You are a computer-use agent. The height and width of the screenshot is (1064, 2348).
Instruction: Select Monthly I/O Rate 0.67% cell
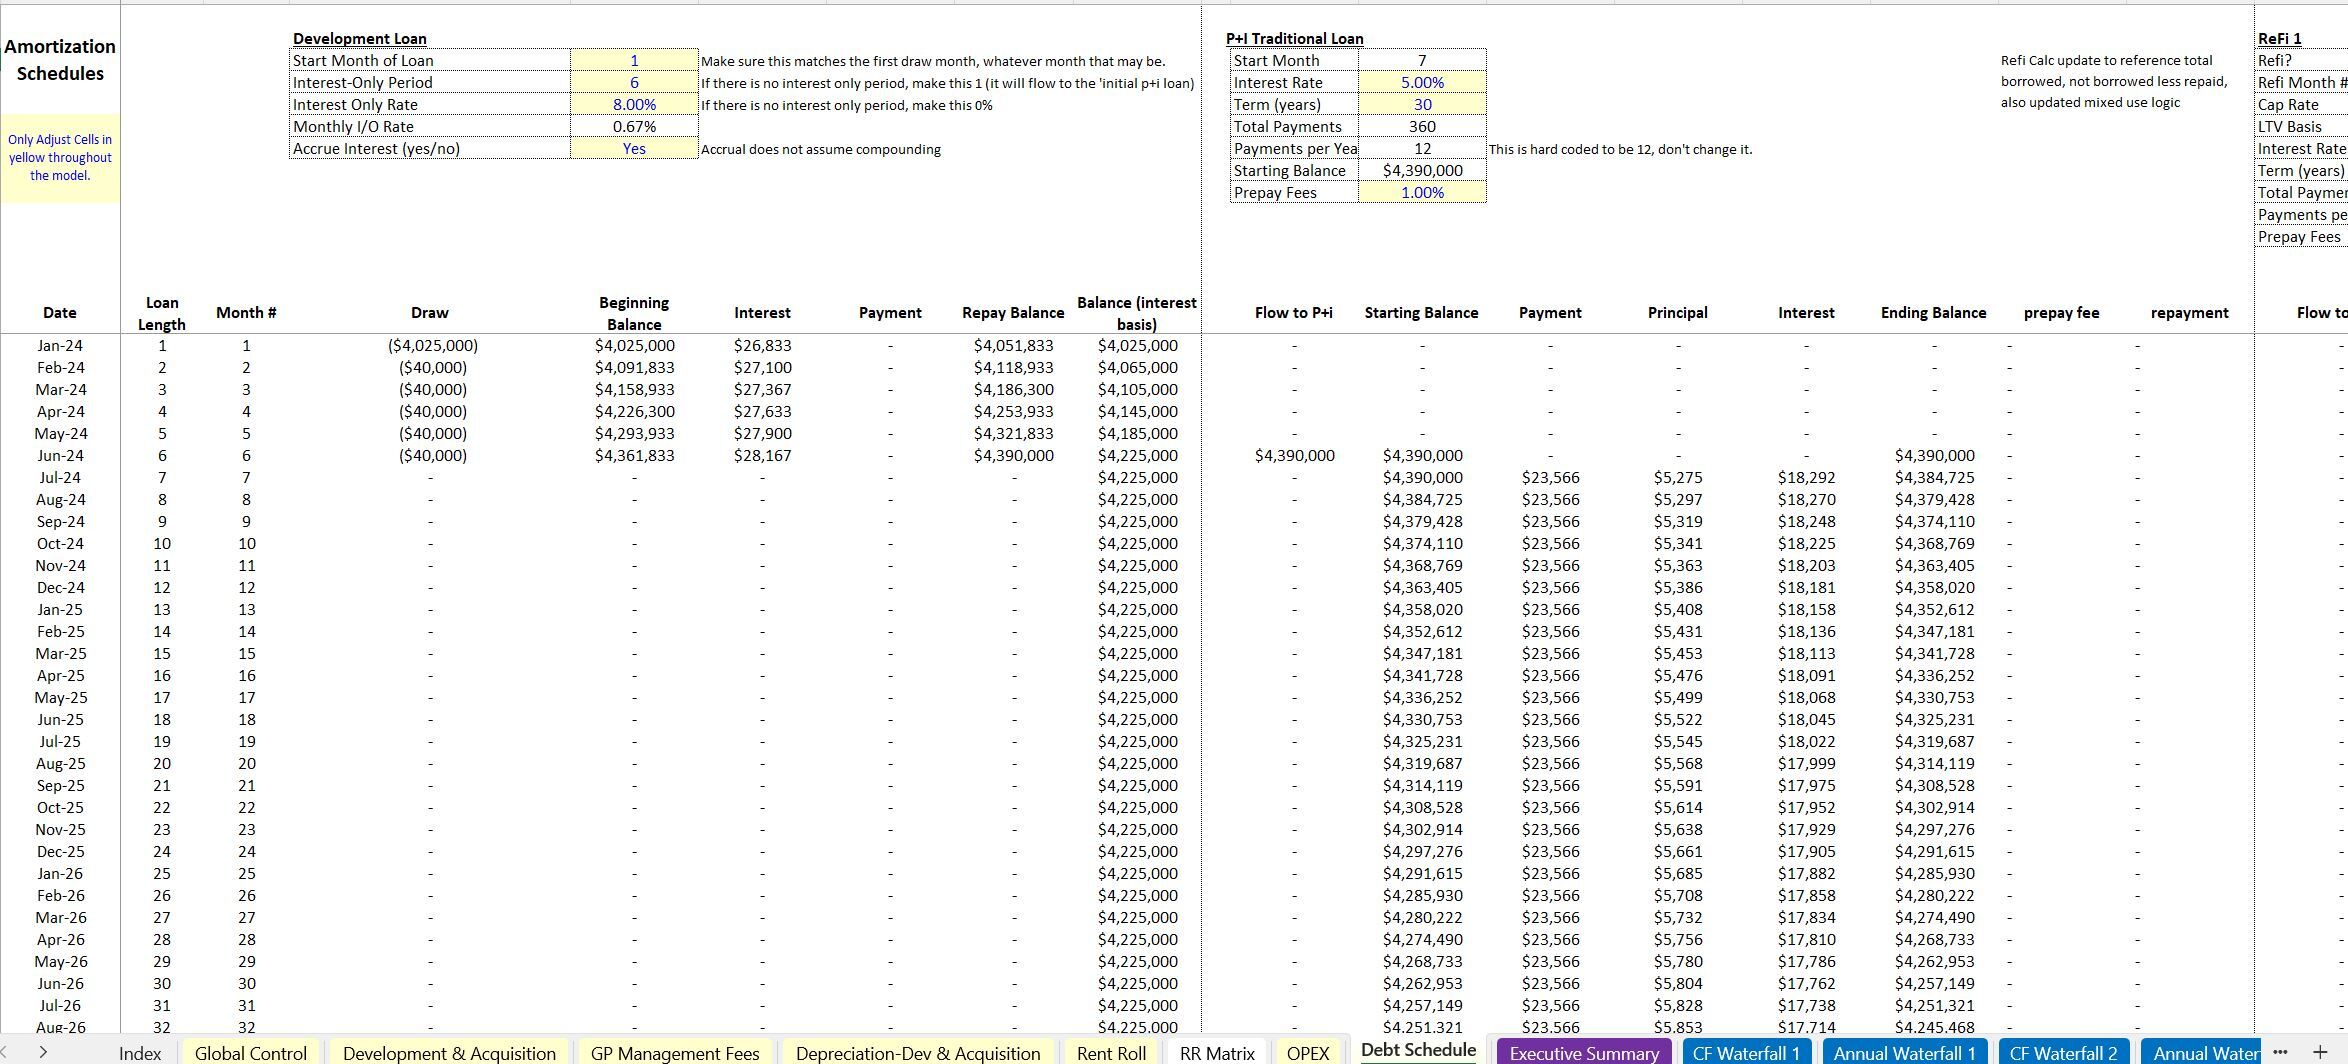pos(634,127)
